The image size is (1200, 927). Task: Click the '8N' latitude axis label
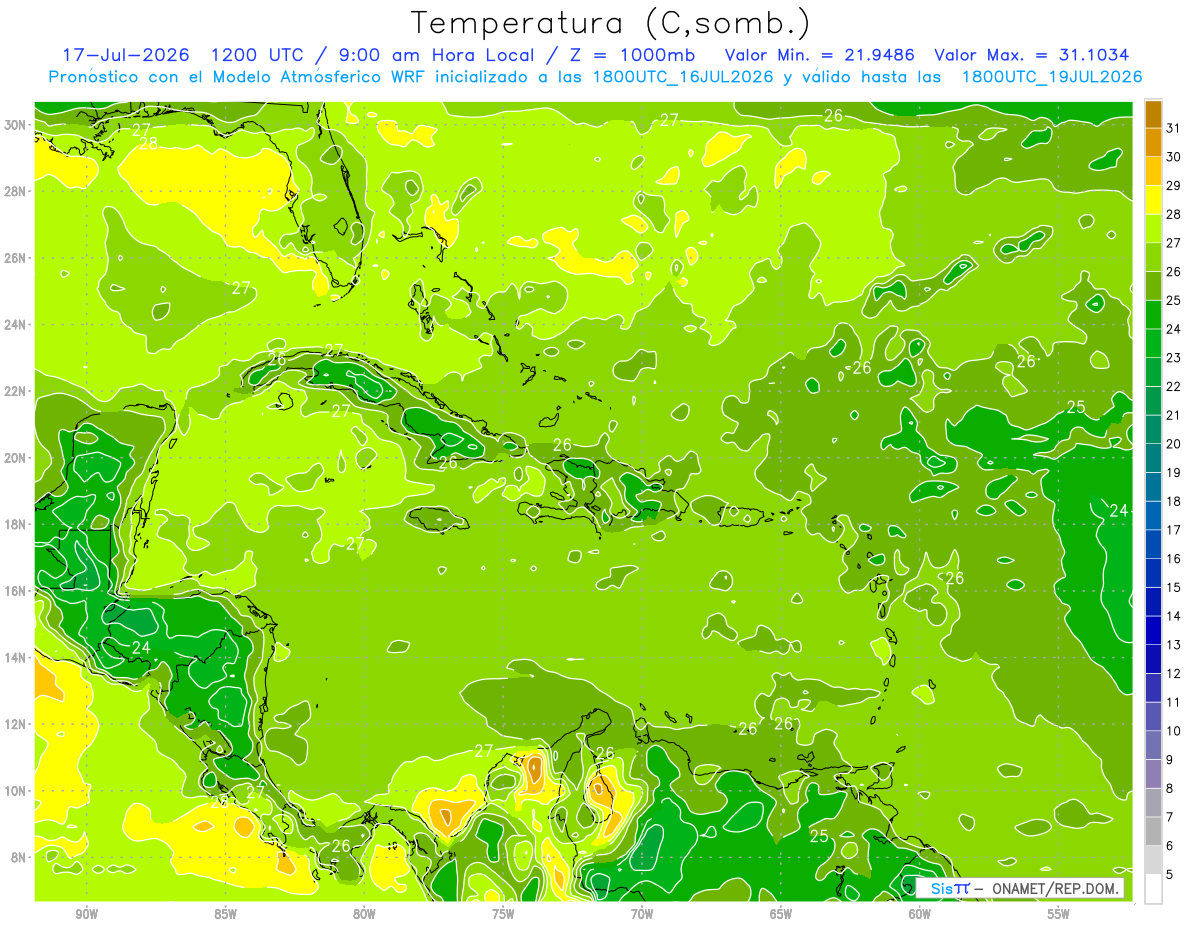pyautogui.click(x=20, y=857)
